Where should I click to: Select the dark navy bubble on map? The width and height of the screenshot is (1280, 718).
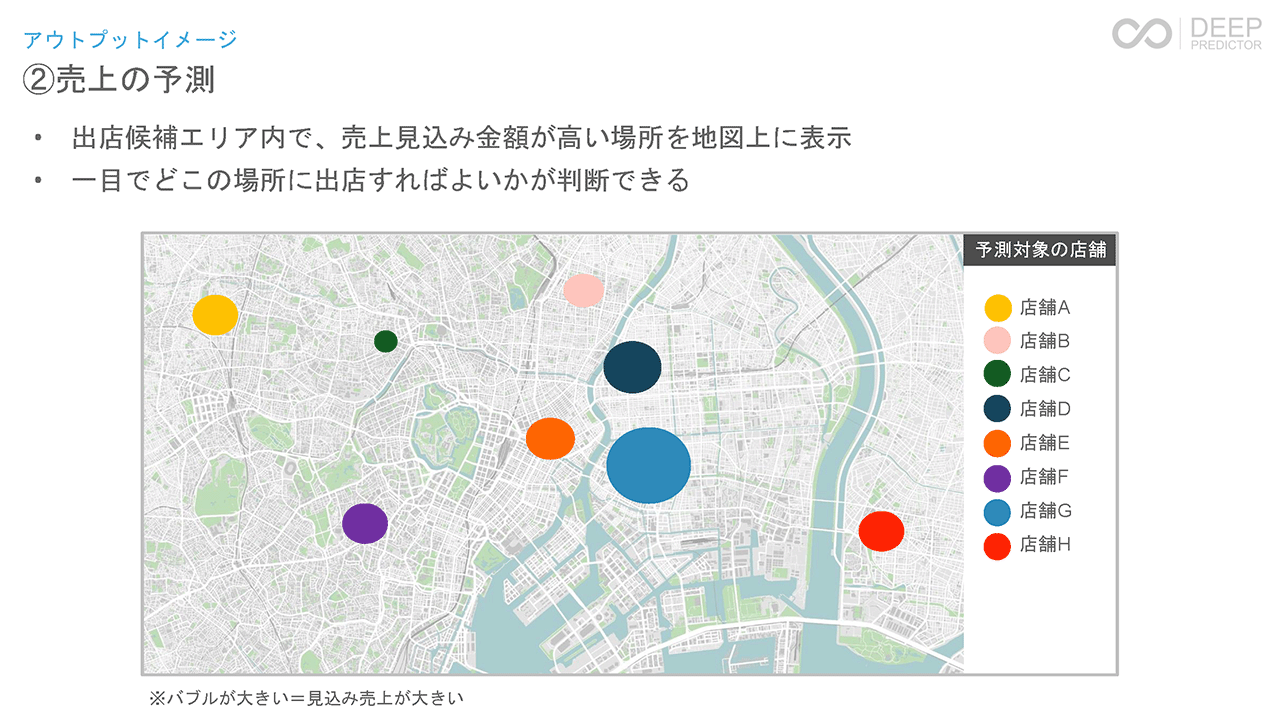[x=632, y=367]
